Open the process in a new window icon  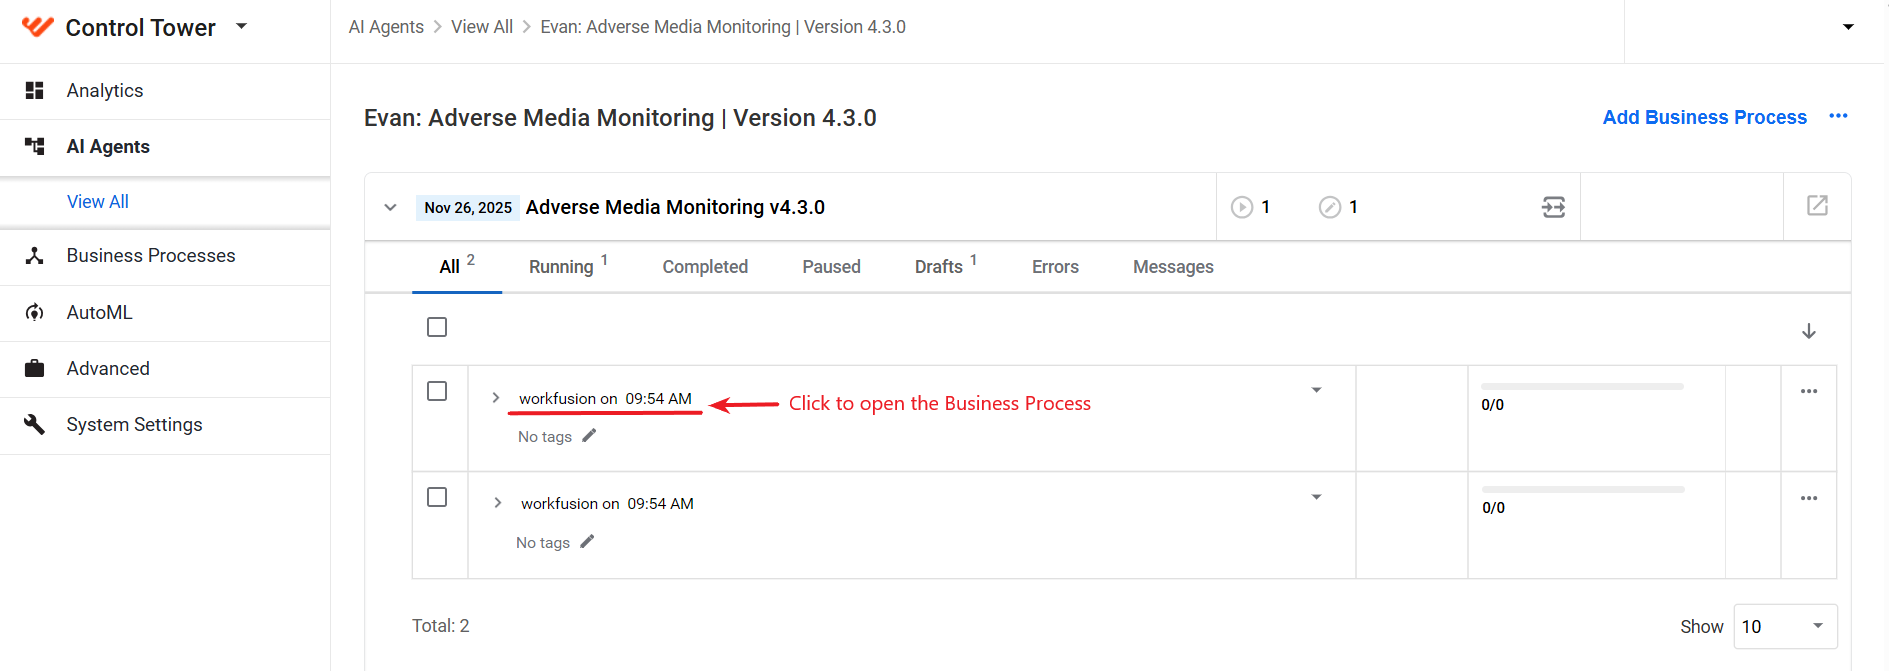(1817, 206)
